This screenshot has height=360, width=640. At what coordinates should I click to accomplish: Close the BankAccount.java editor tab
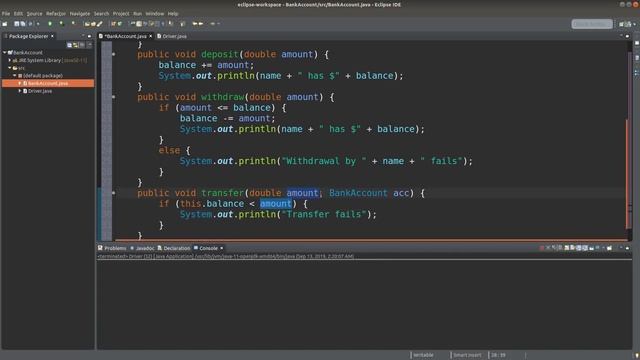pos(151,36)
